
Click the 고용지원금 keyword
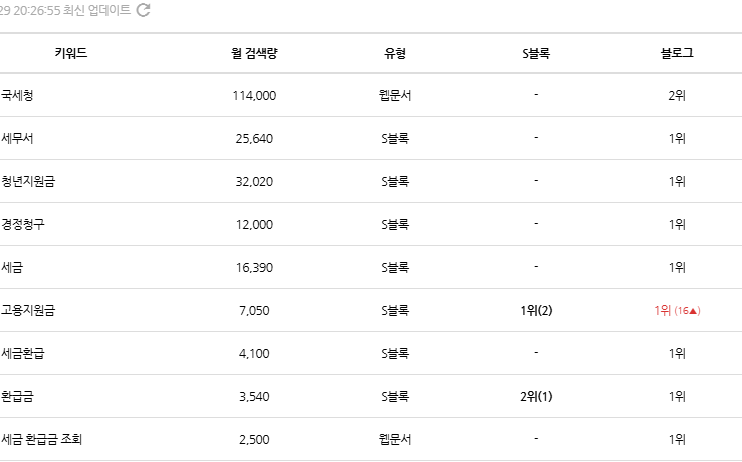28,311
